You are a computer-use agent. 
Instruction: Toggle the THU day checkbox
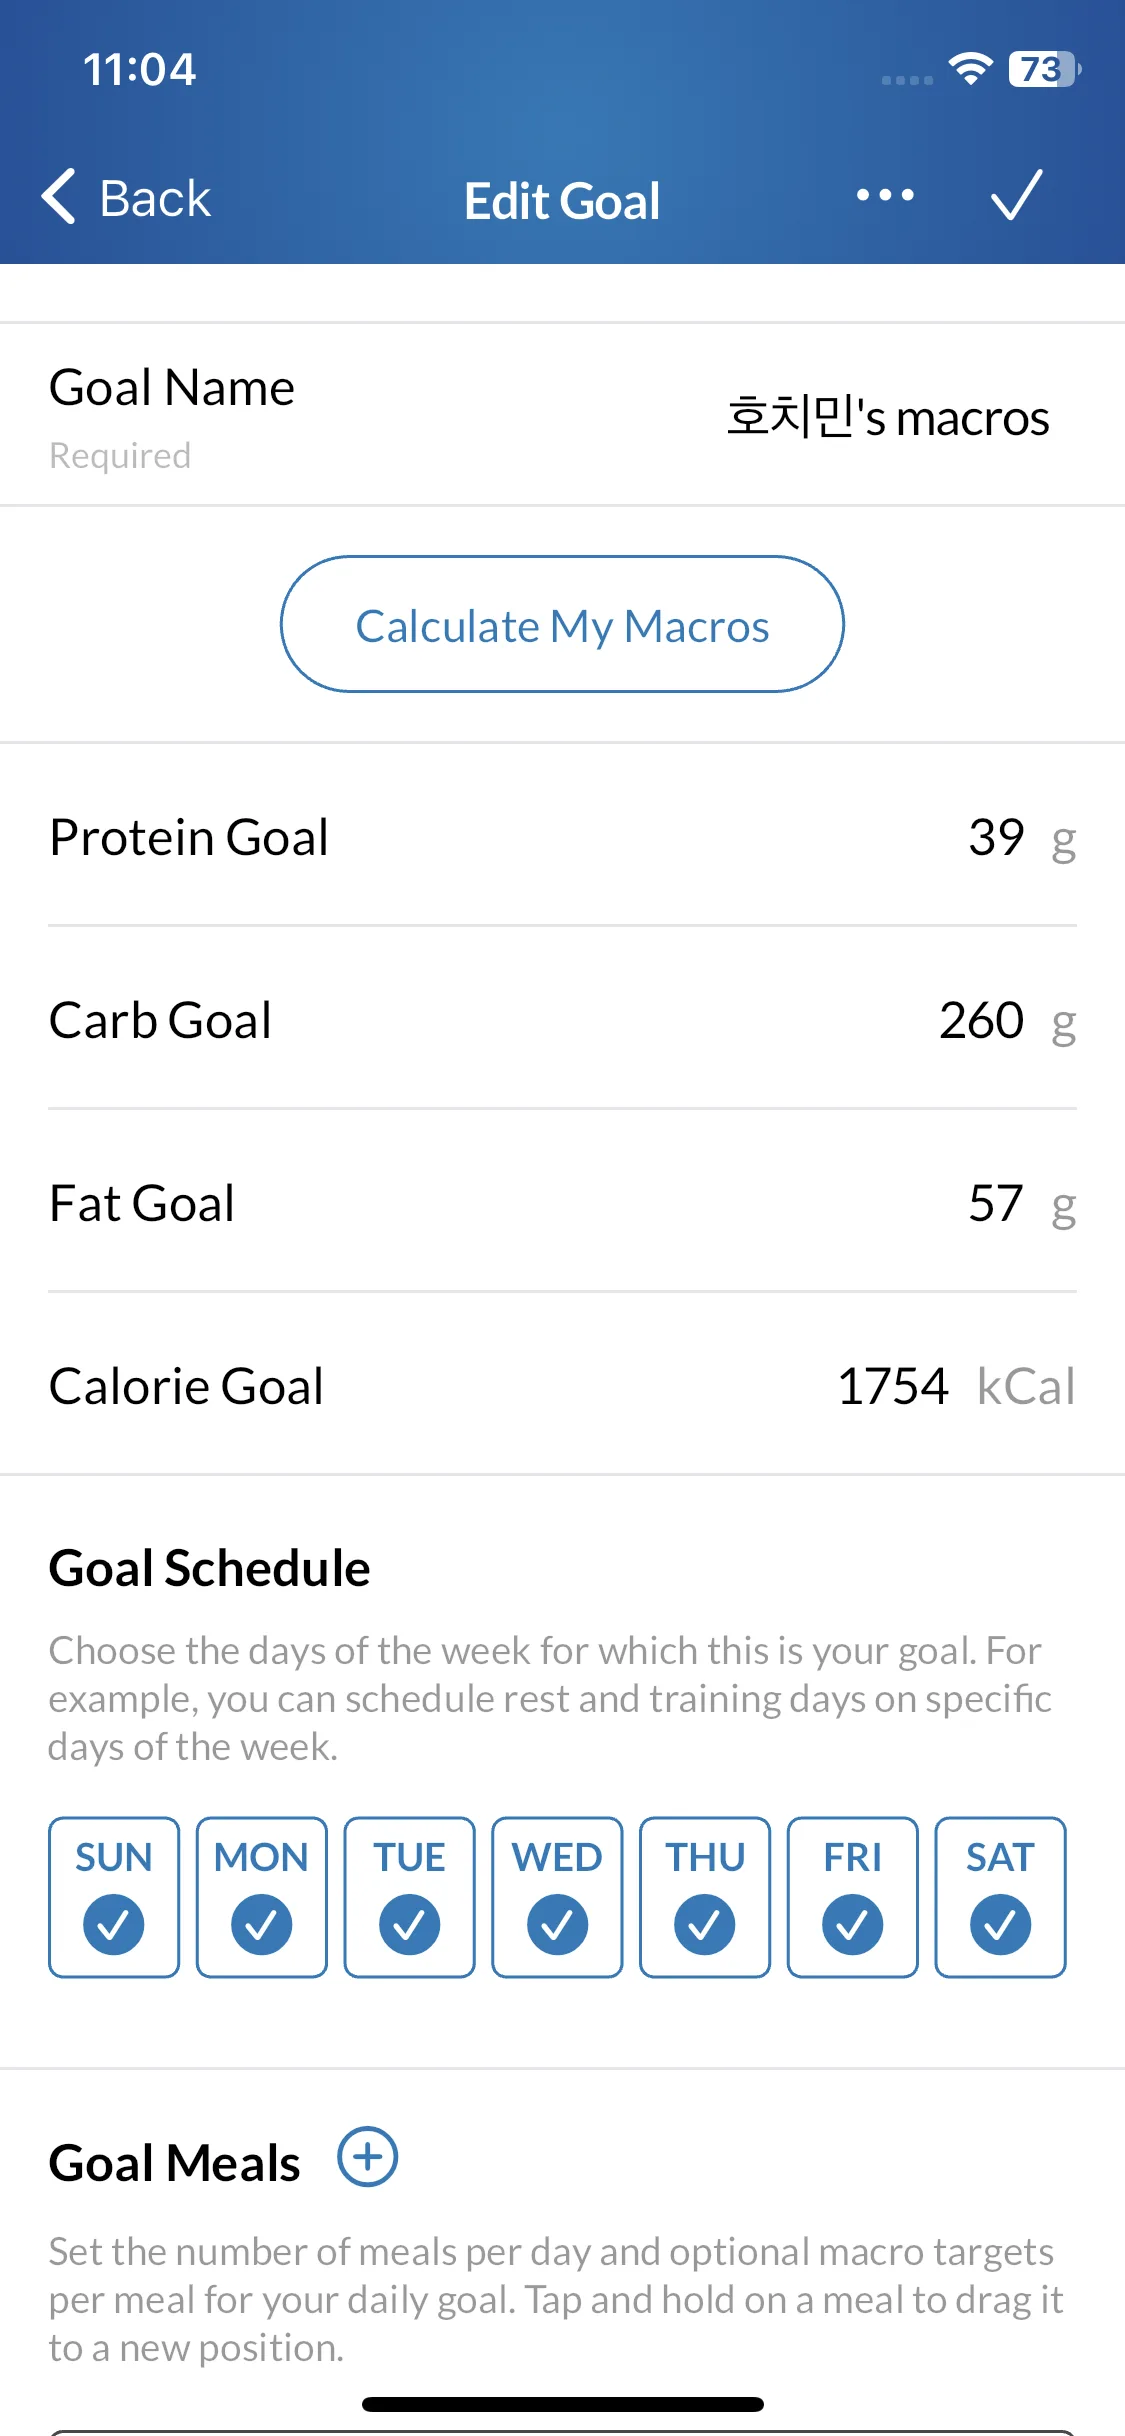point(705,1897)
